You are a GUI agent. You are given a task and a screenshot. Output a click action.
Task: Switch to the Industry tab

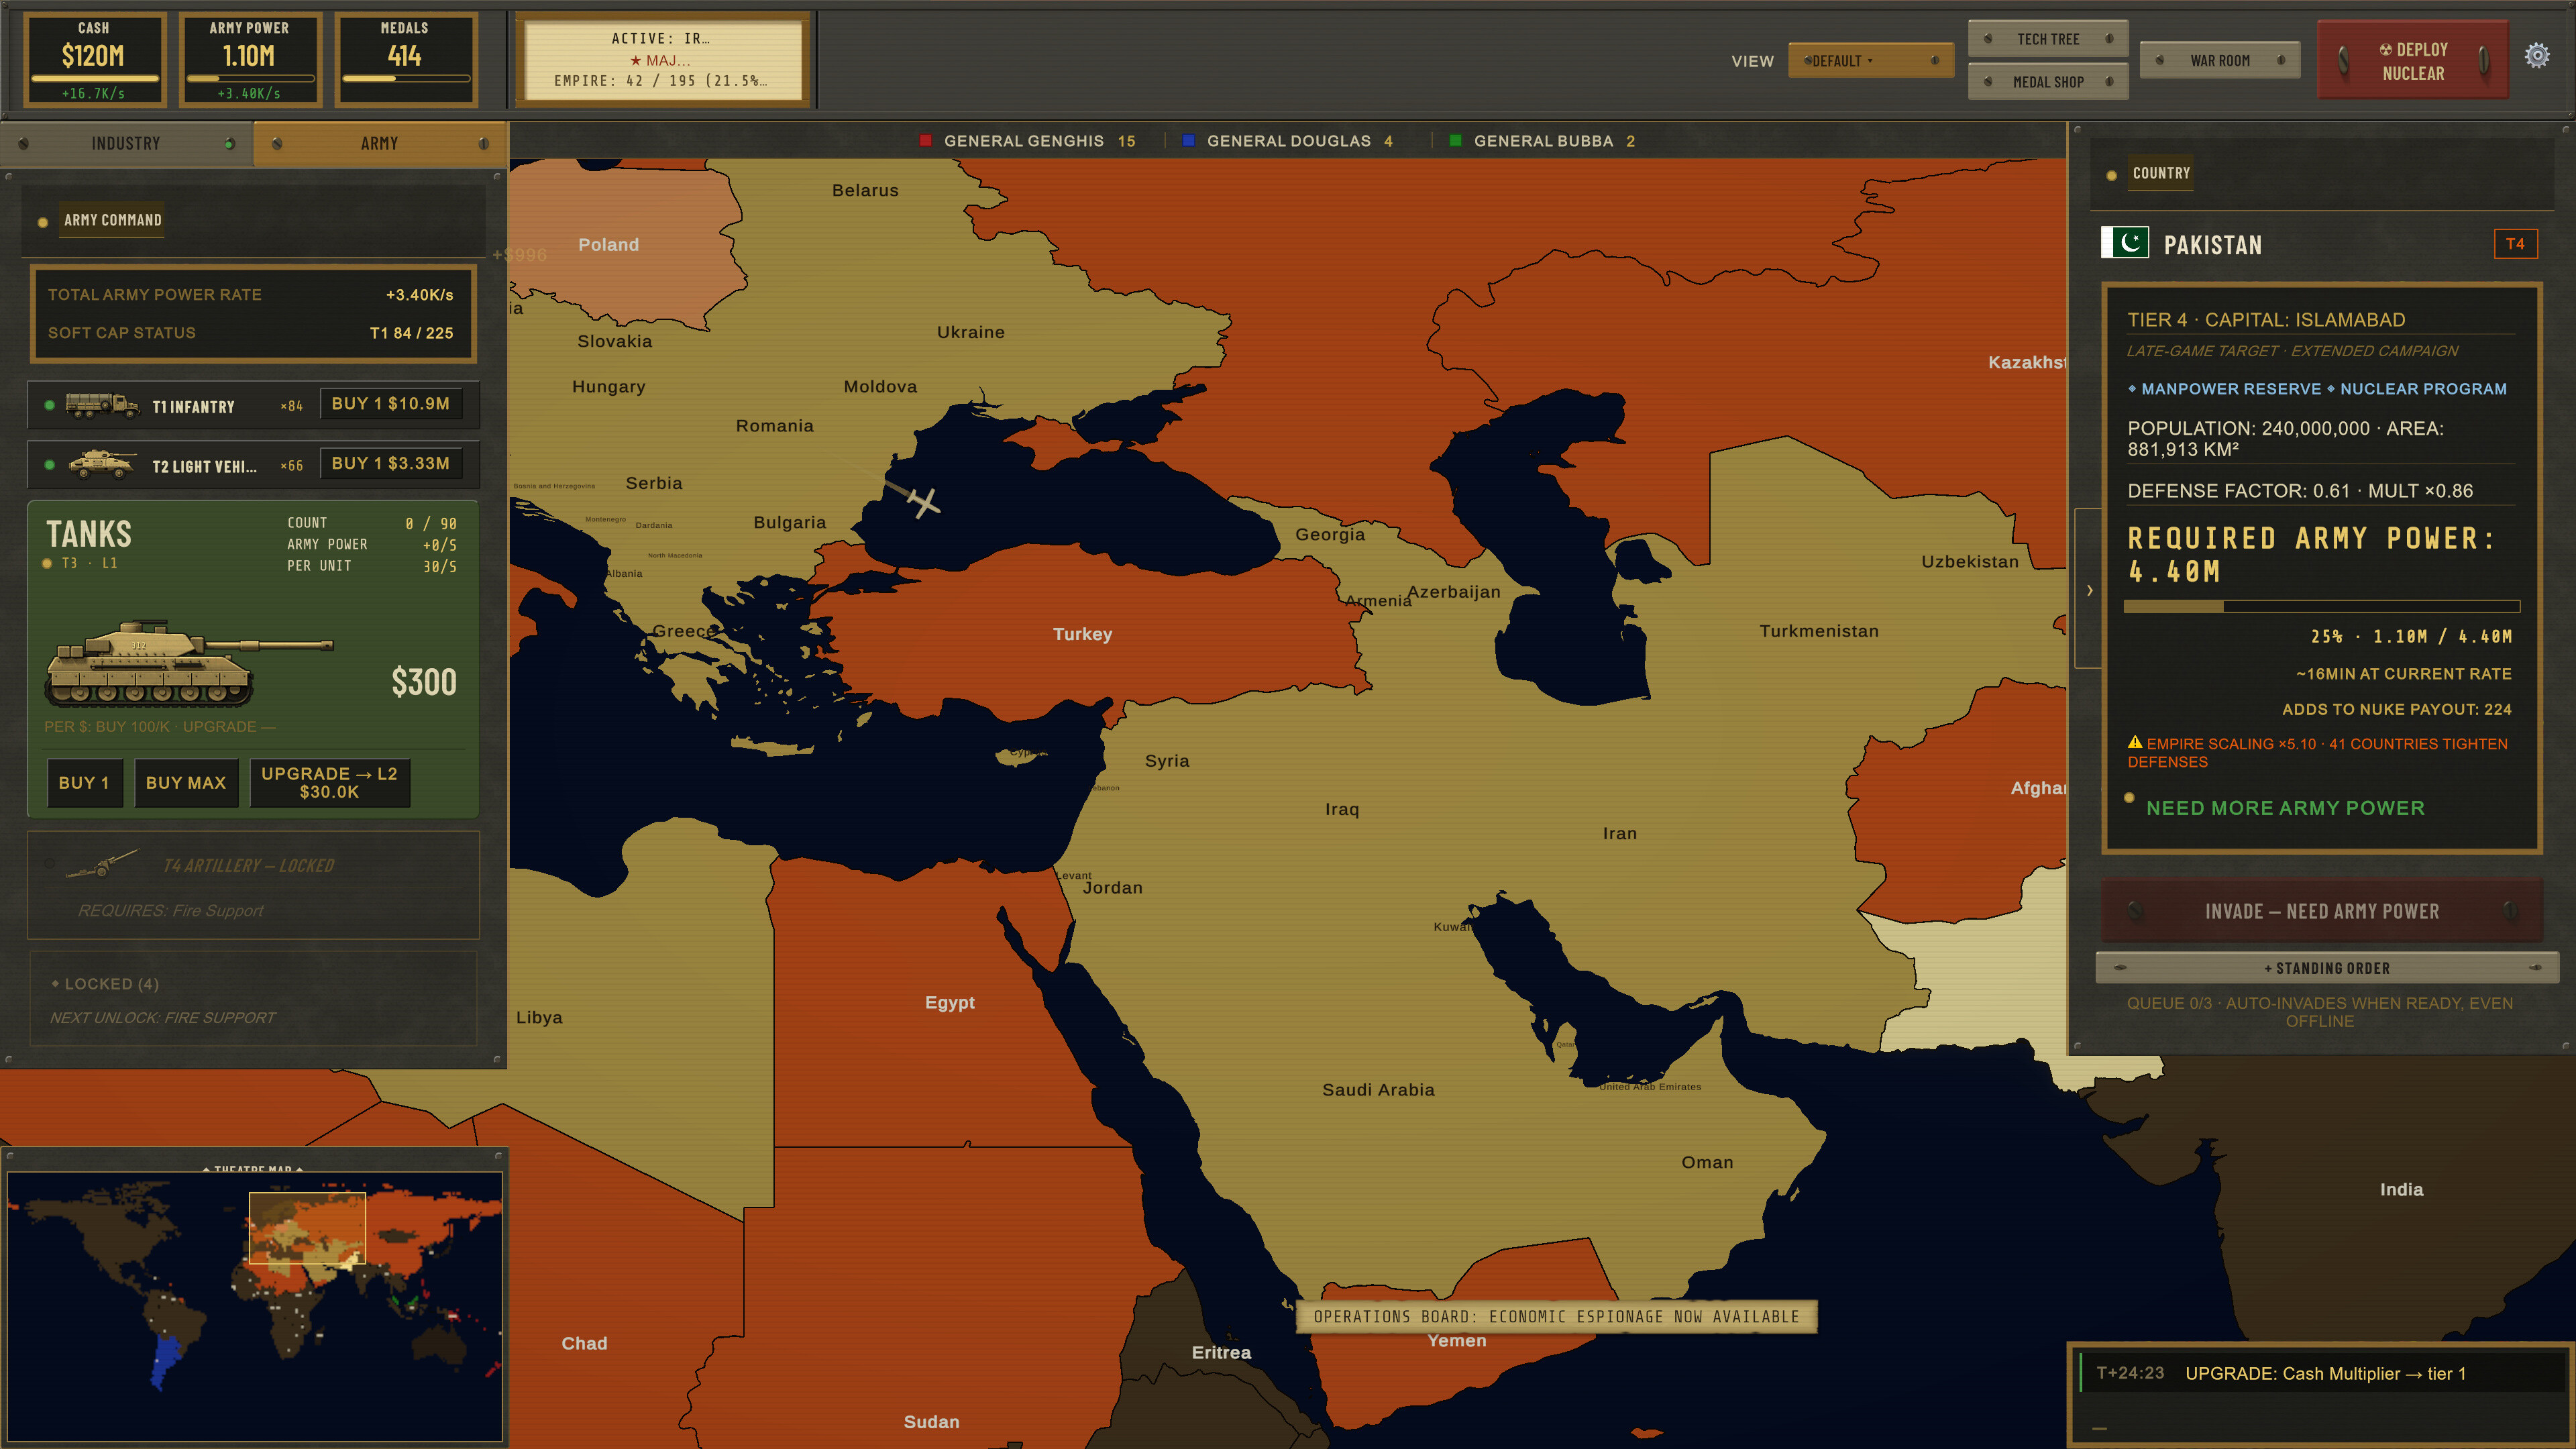126,144
